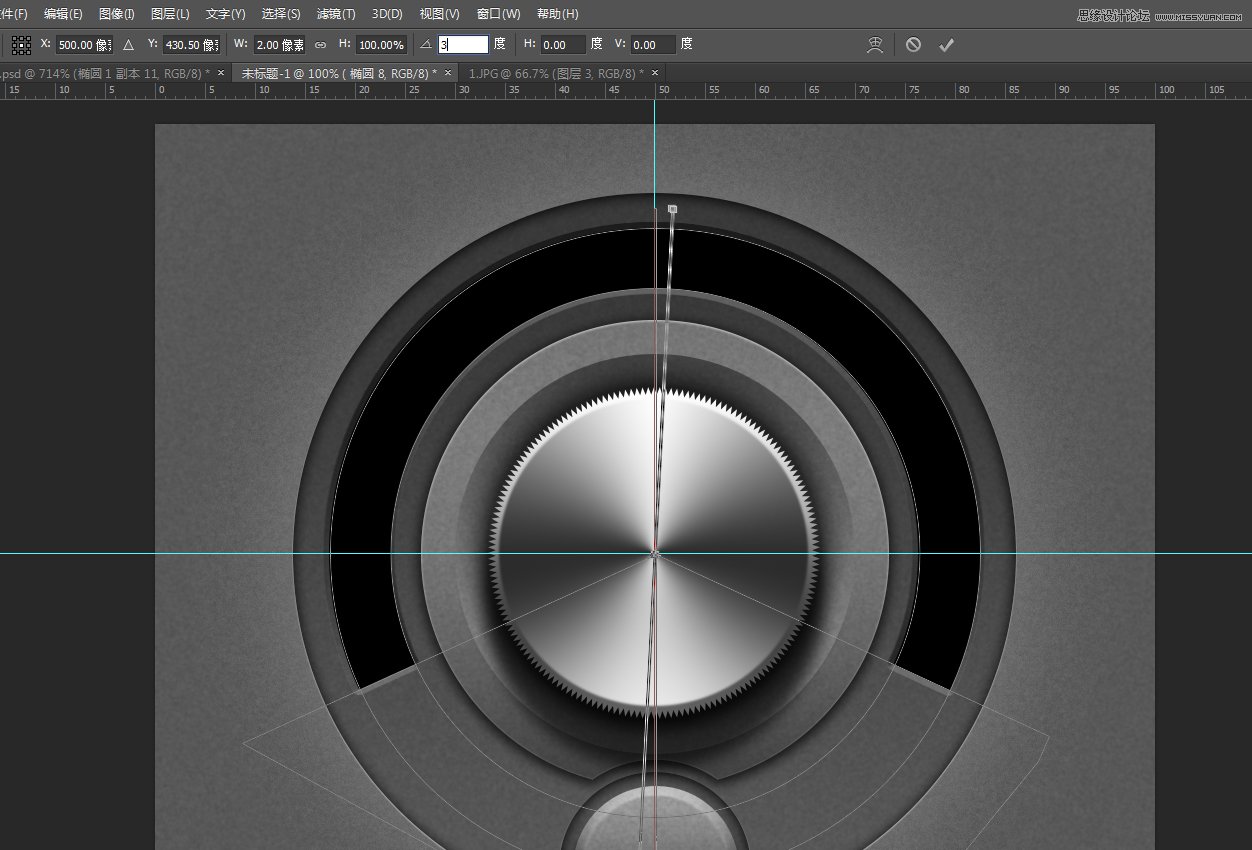Click the X position input field

point(83,45)
